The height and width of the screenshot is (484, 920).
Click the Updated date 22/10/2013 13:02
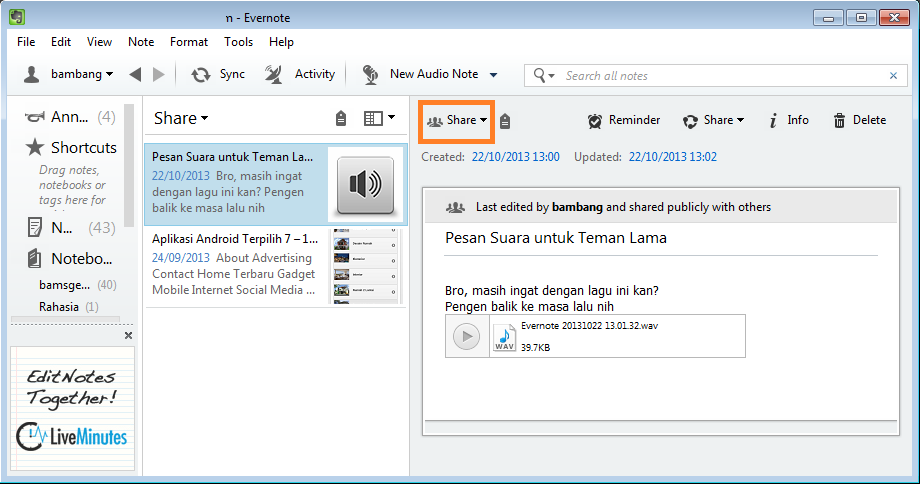tap(672, 157)
